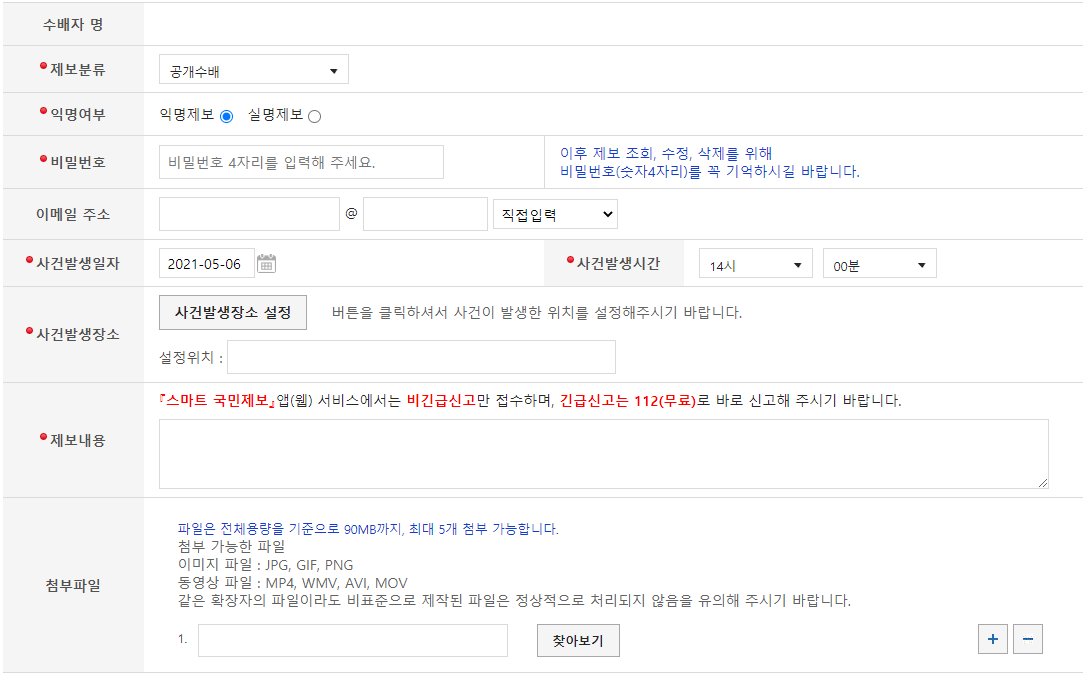Image resolution: width=1086 pixels, height=674 pixels.
Task: Click the 비밀번호 4-digit password field
Action: [x=300, y=162]
